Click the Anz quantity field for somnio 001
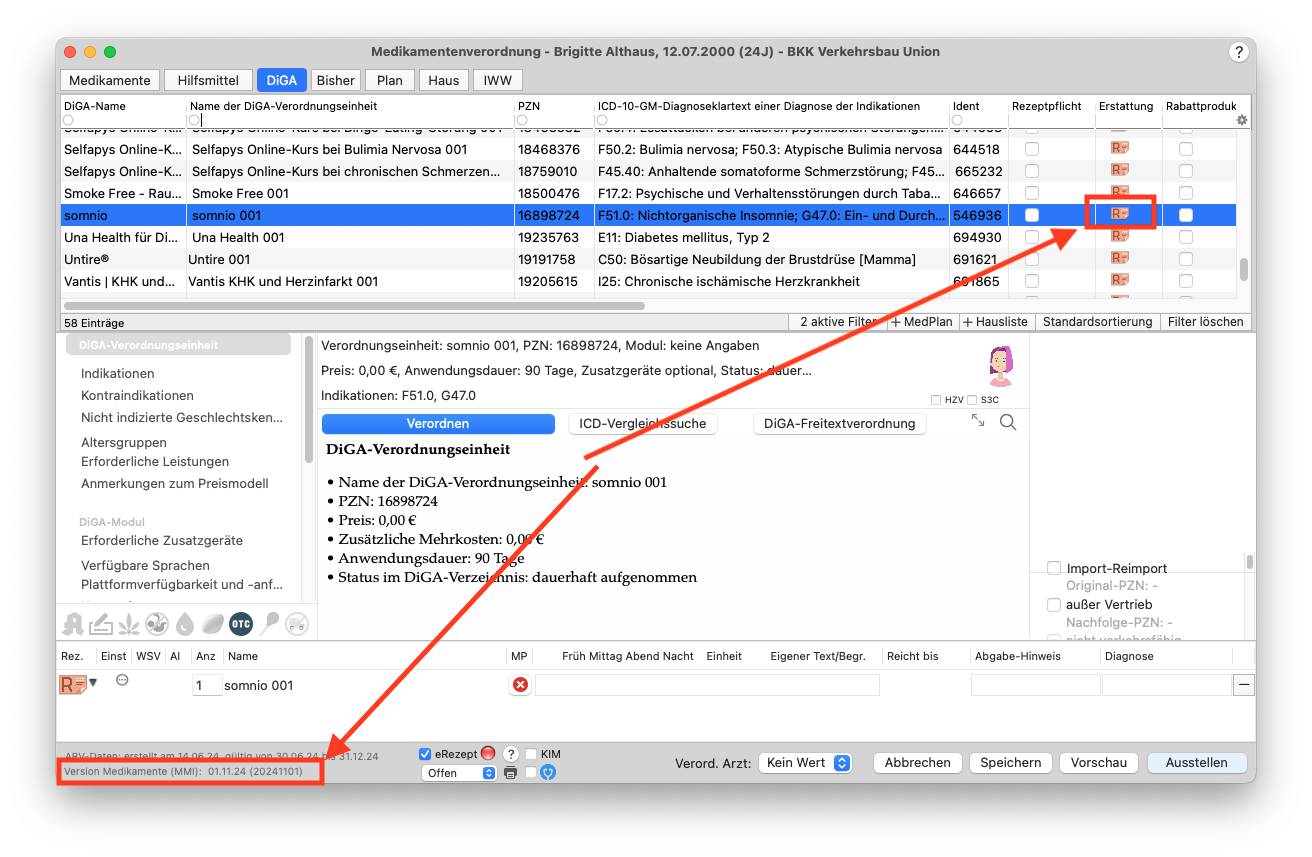The image size is (1312, 857). 207,685
